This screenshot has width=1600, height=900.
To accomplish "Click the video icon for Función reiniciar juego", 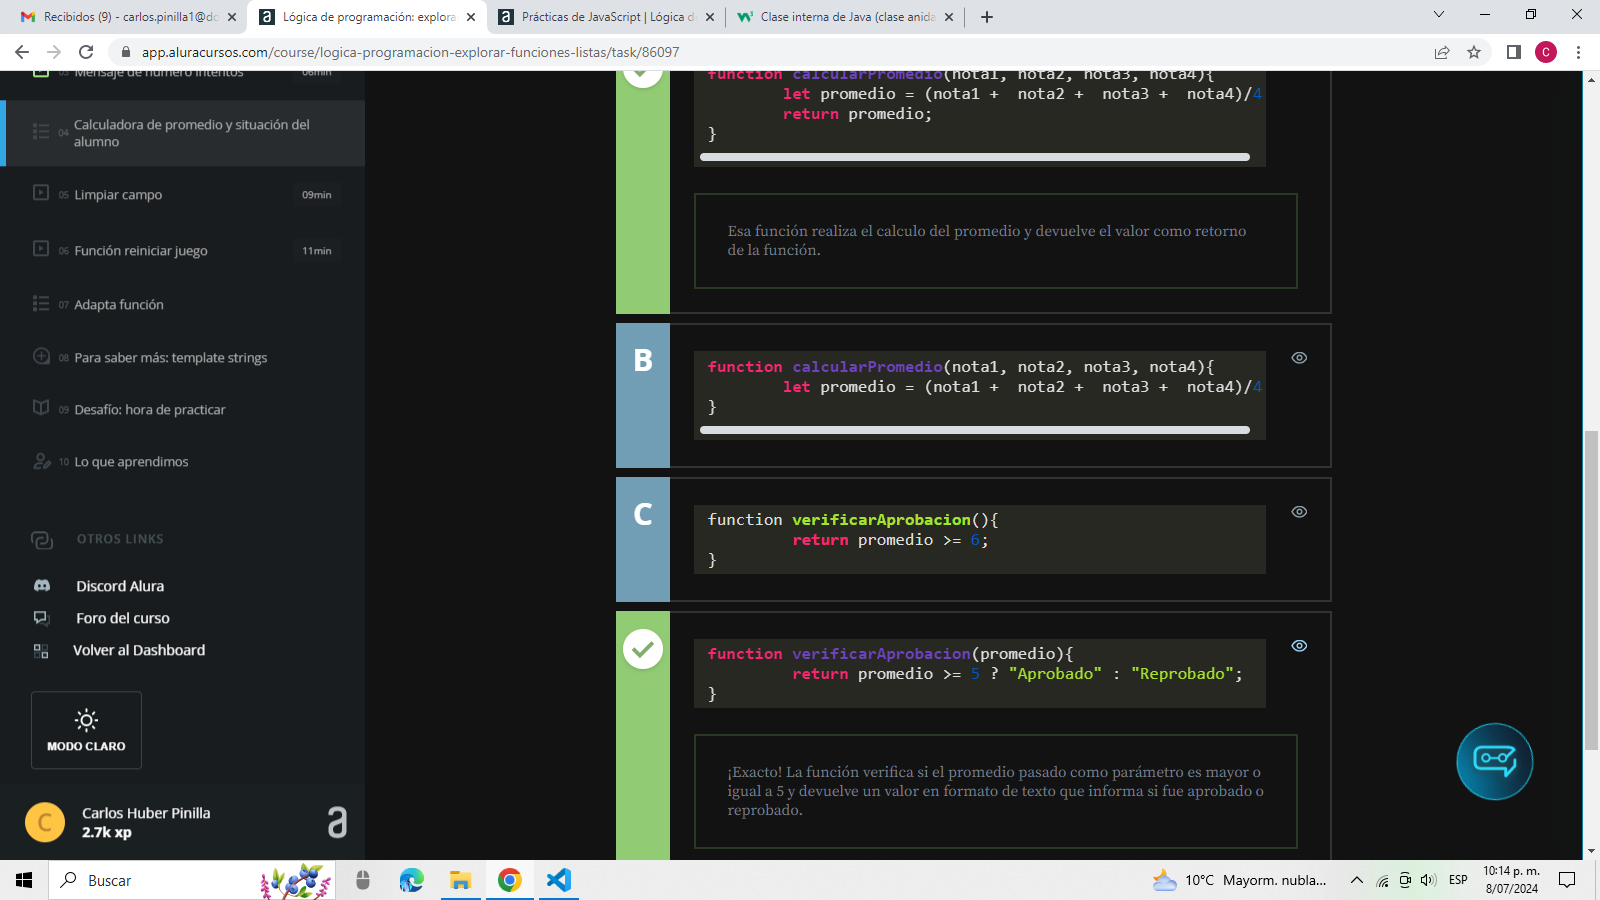I will coord(41,248).
